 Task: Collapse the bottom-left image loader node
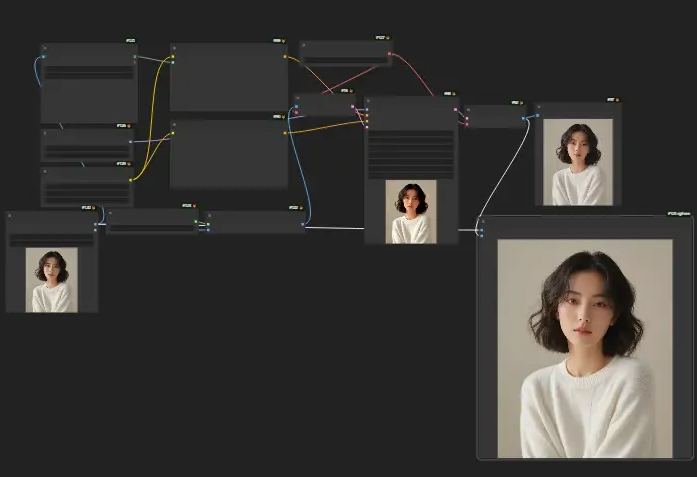tap(9, 216)
